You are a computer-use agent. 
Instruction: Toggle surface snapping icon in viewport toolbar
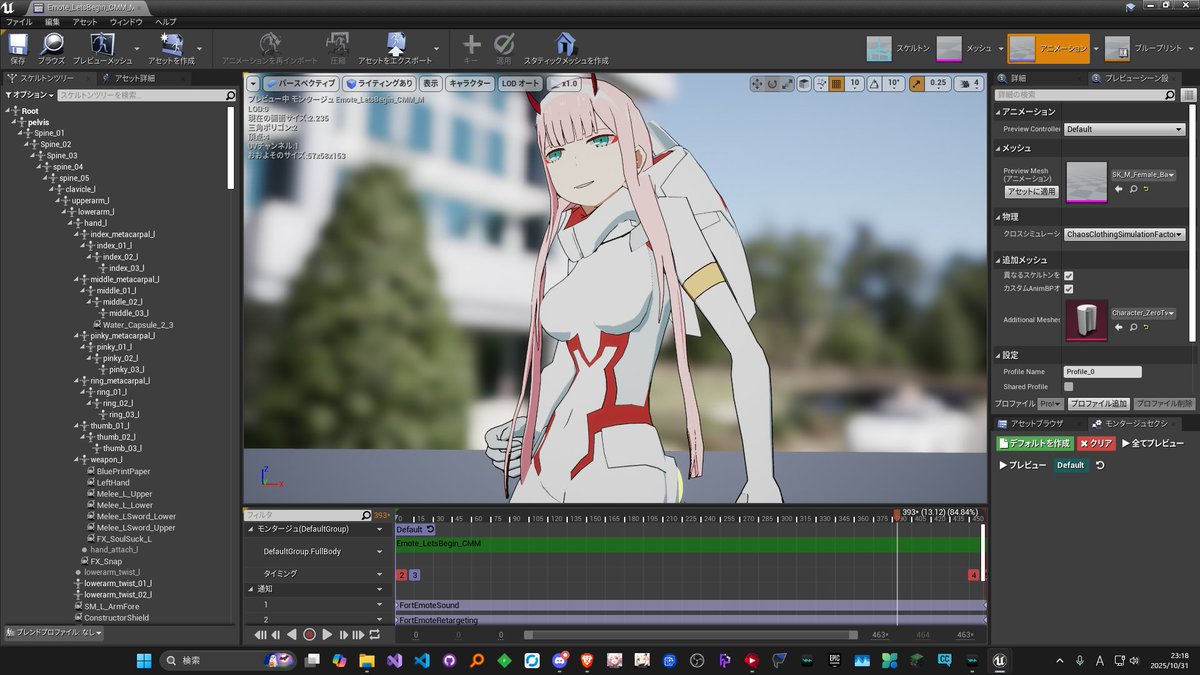click(x=821, y=84)
